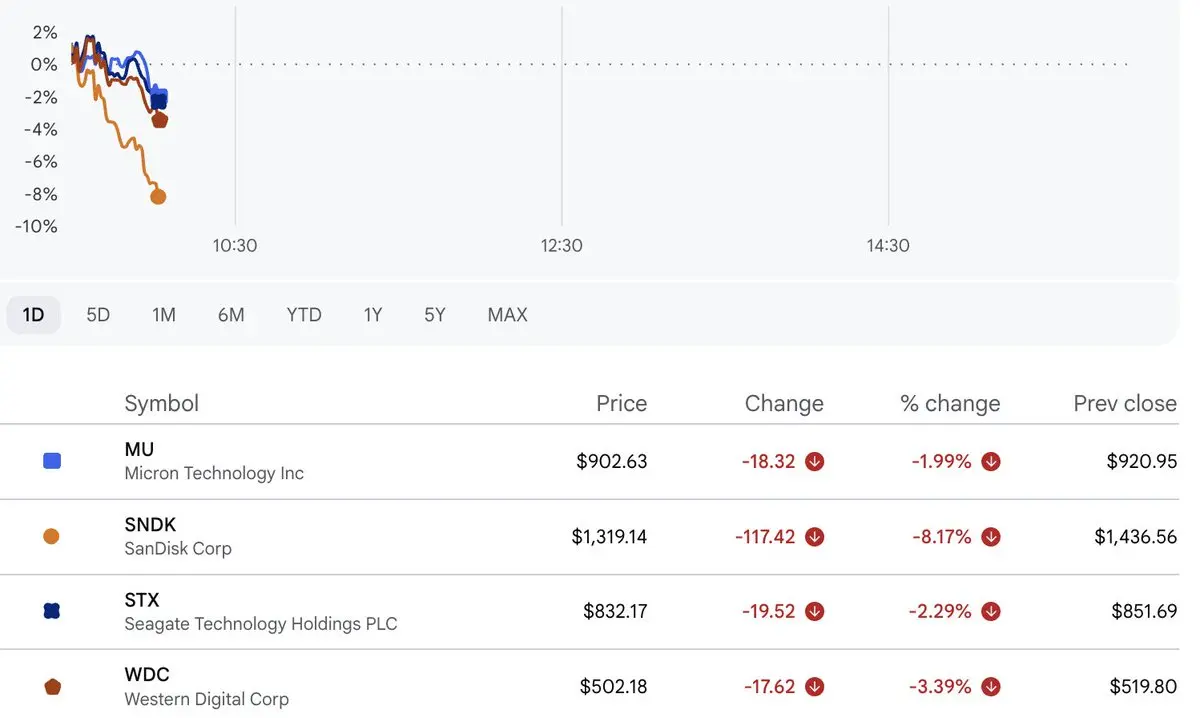Click red down arrow beside SNDK -8.17%

click(991, 537)
